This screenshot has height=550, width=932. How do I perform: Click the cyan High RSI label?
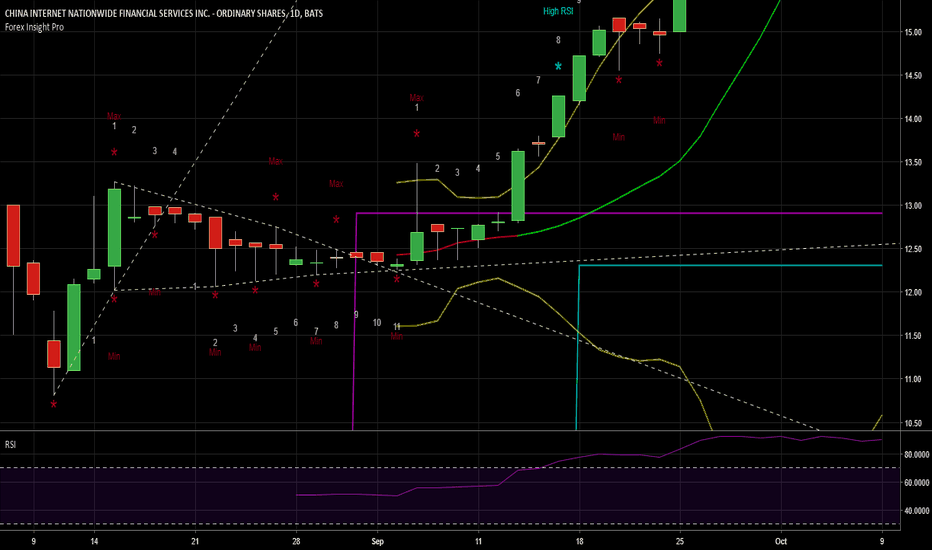pyautogui.click(x=558, y=11)
